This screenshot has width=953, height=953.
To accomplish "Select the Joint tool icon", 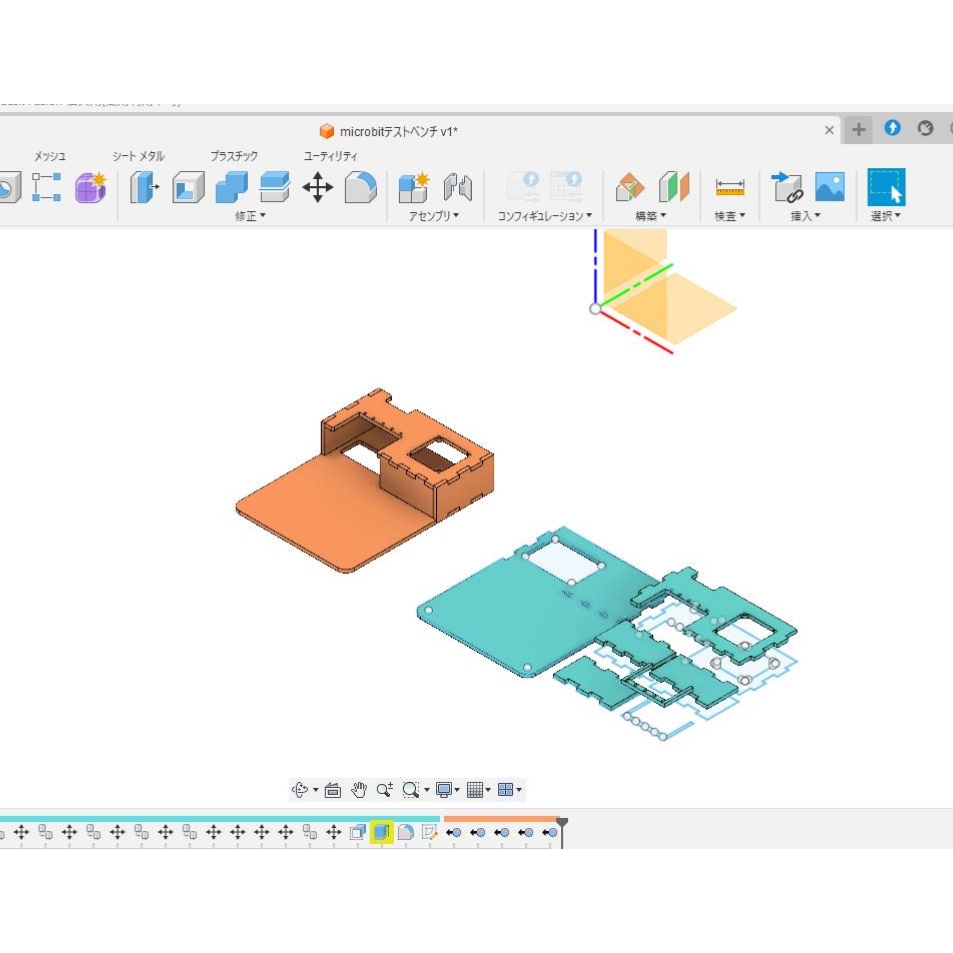I will (457, 187).
